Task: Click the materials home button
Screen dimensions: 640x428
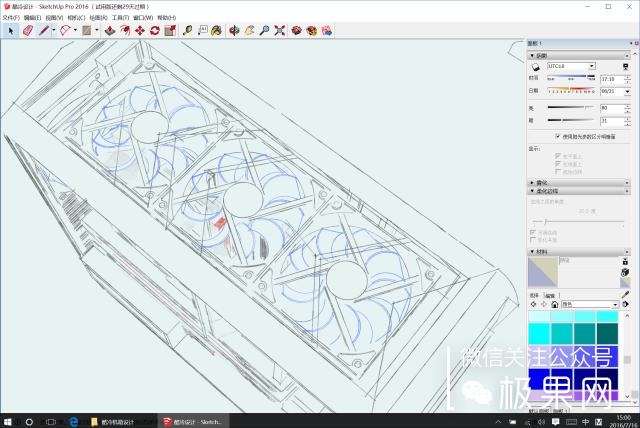Action: coord(556,304)
